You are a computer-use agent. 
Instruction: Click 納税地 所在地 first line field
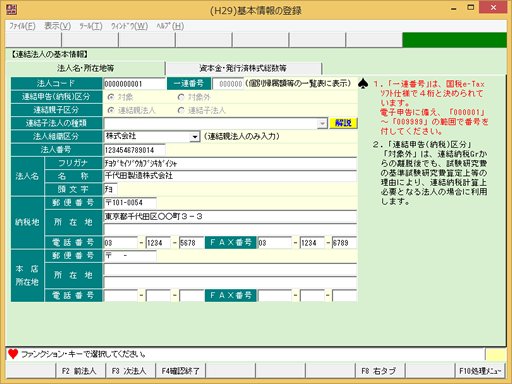pos(230,216)
